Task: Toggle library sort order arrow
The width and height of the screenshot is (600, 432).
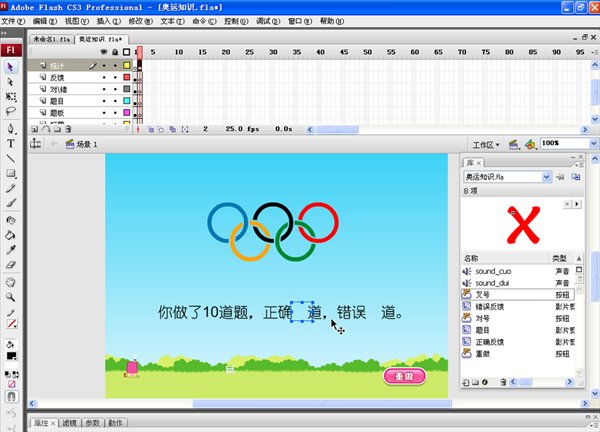Action: click(x=579, y=258)
